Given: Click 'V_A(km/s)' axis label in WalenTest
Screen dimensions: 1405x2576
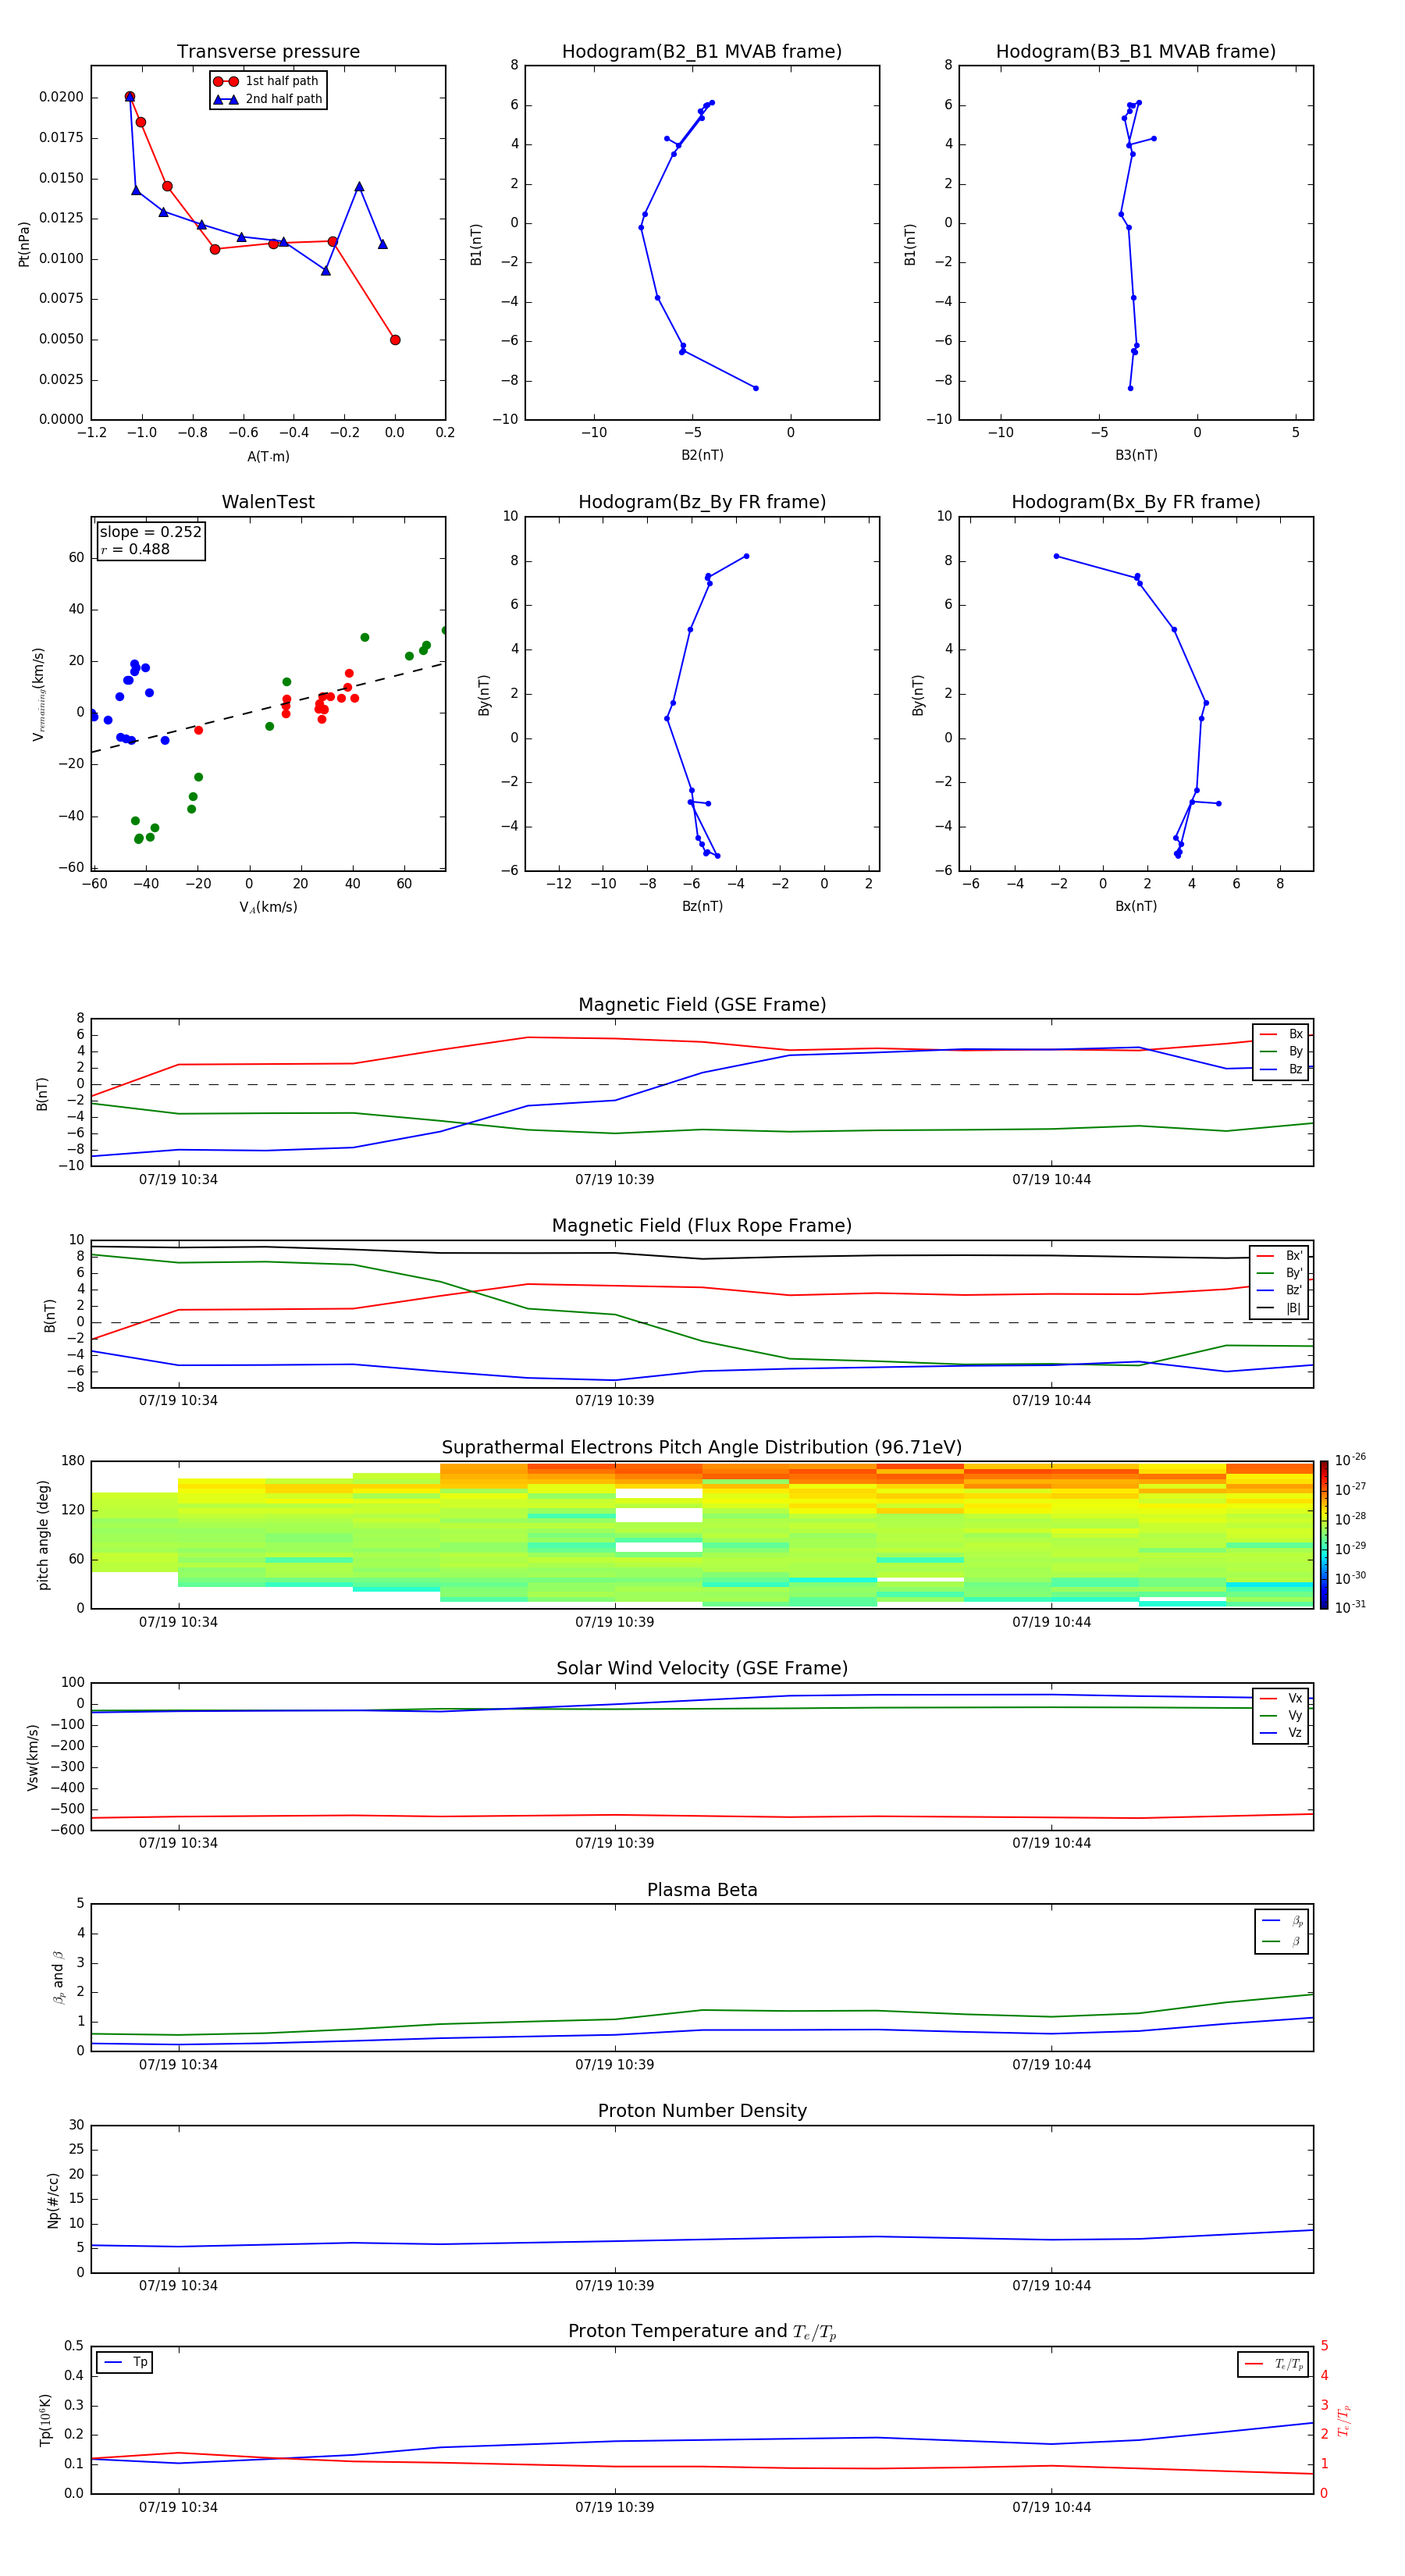Looking at the screenshot, I should coord(268,907).
